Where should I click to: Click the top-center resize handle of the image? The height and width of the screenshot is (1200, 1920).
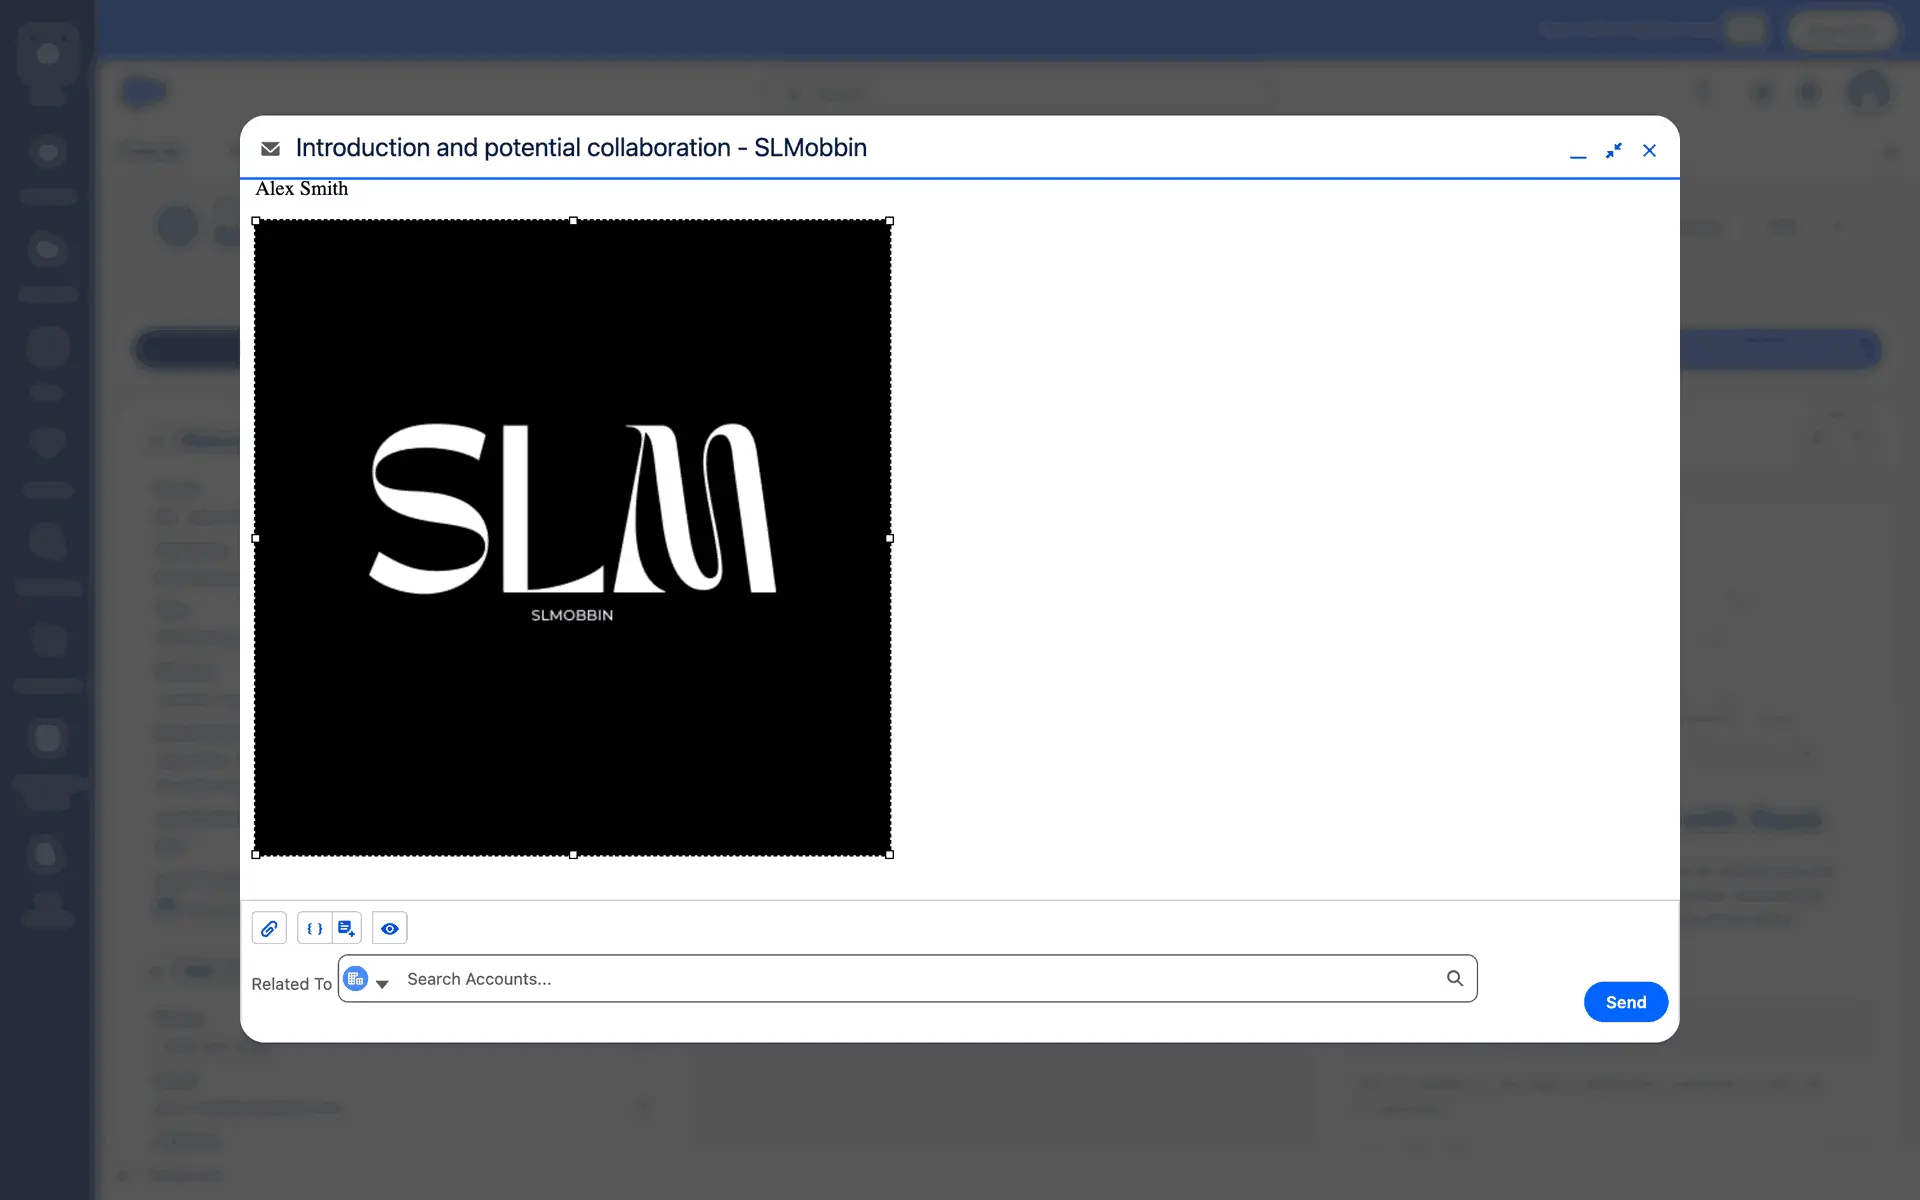coord(573,221)
